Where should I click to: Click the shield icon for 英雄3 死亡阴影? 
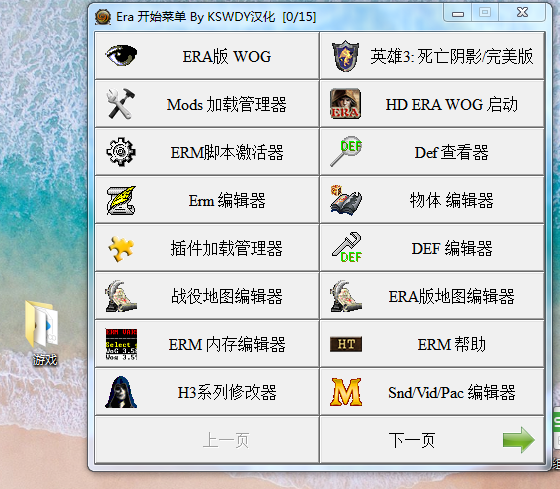coord(345,56)
